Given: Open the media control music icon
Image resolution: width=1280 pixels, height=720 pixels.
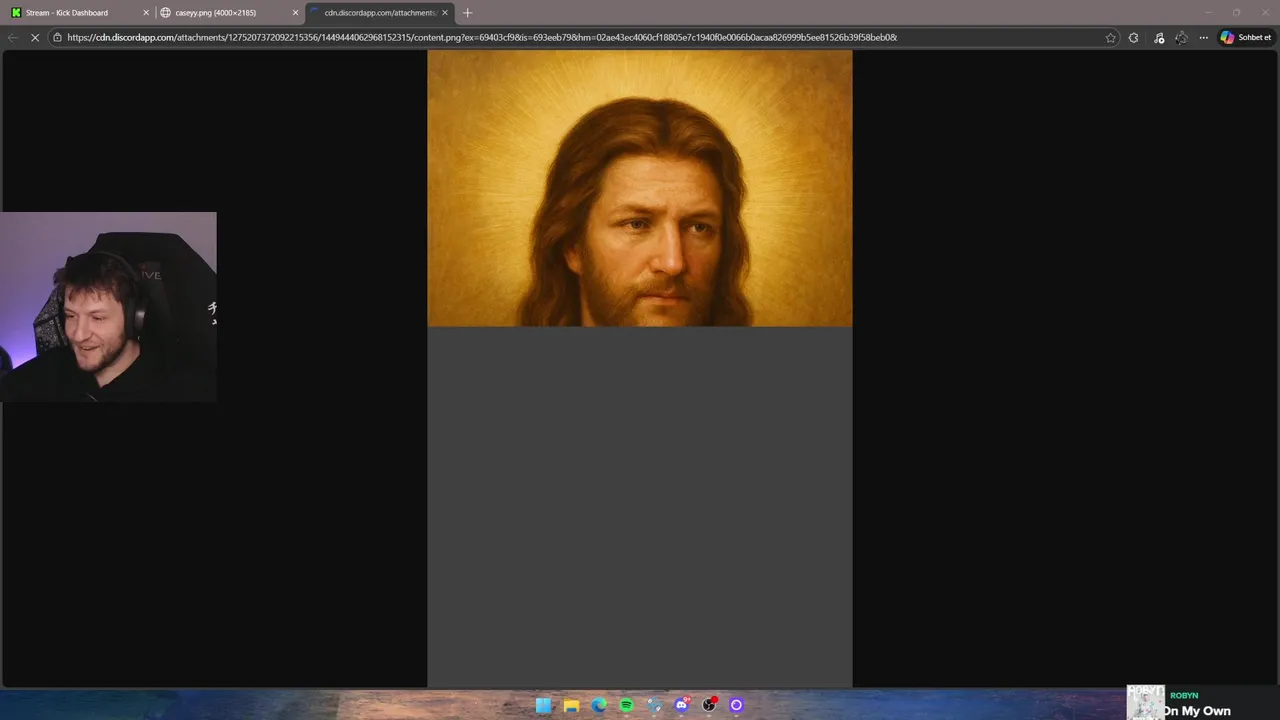Looking at the screenshot, I should coord(1158,38).
